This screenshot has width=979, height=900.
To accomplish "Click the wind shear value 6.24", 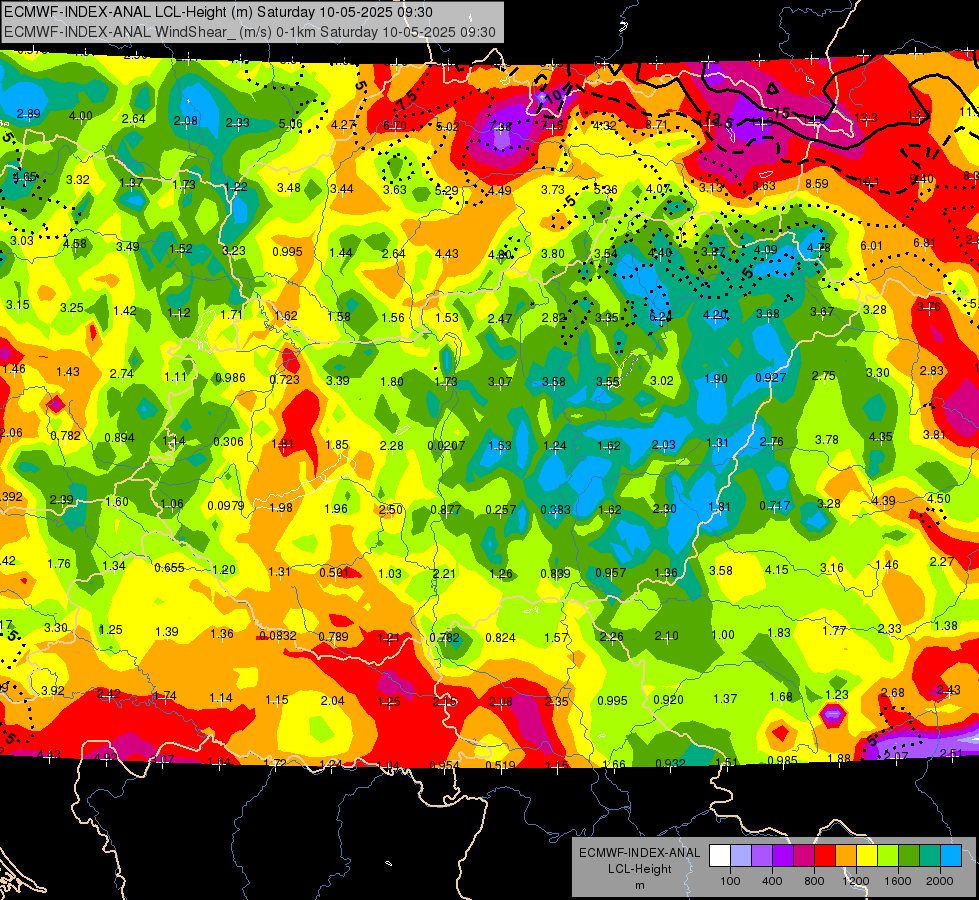I will [x=661, y=316].
